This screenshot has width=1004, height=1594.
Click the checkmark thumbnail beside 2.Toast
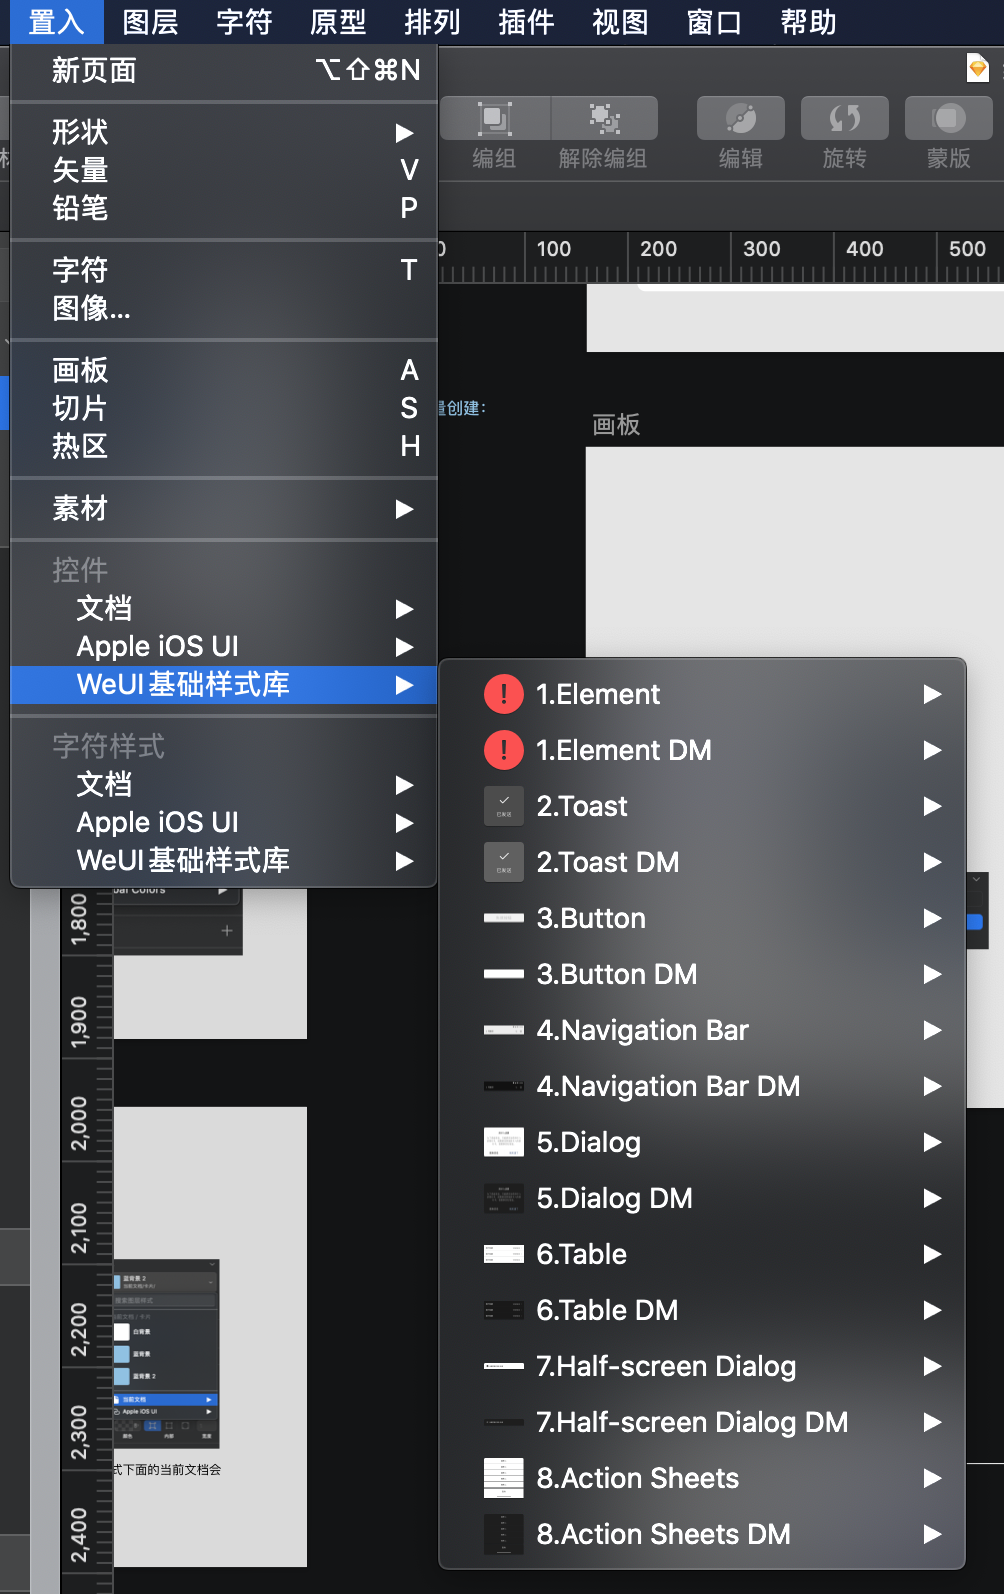tap(504, 806)
